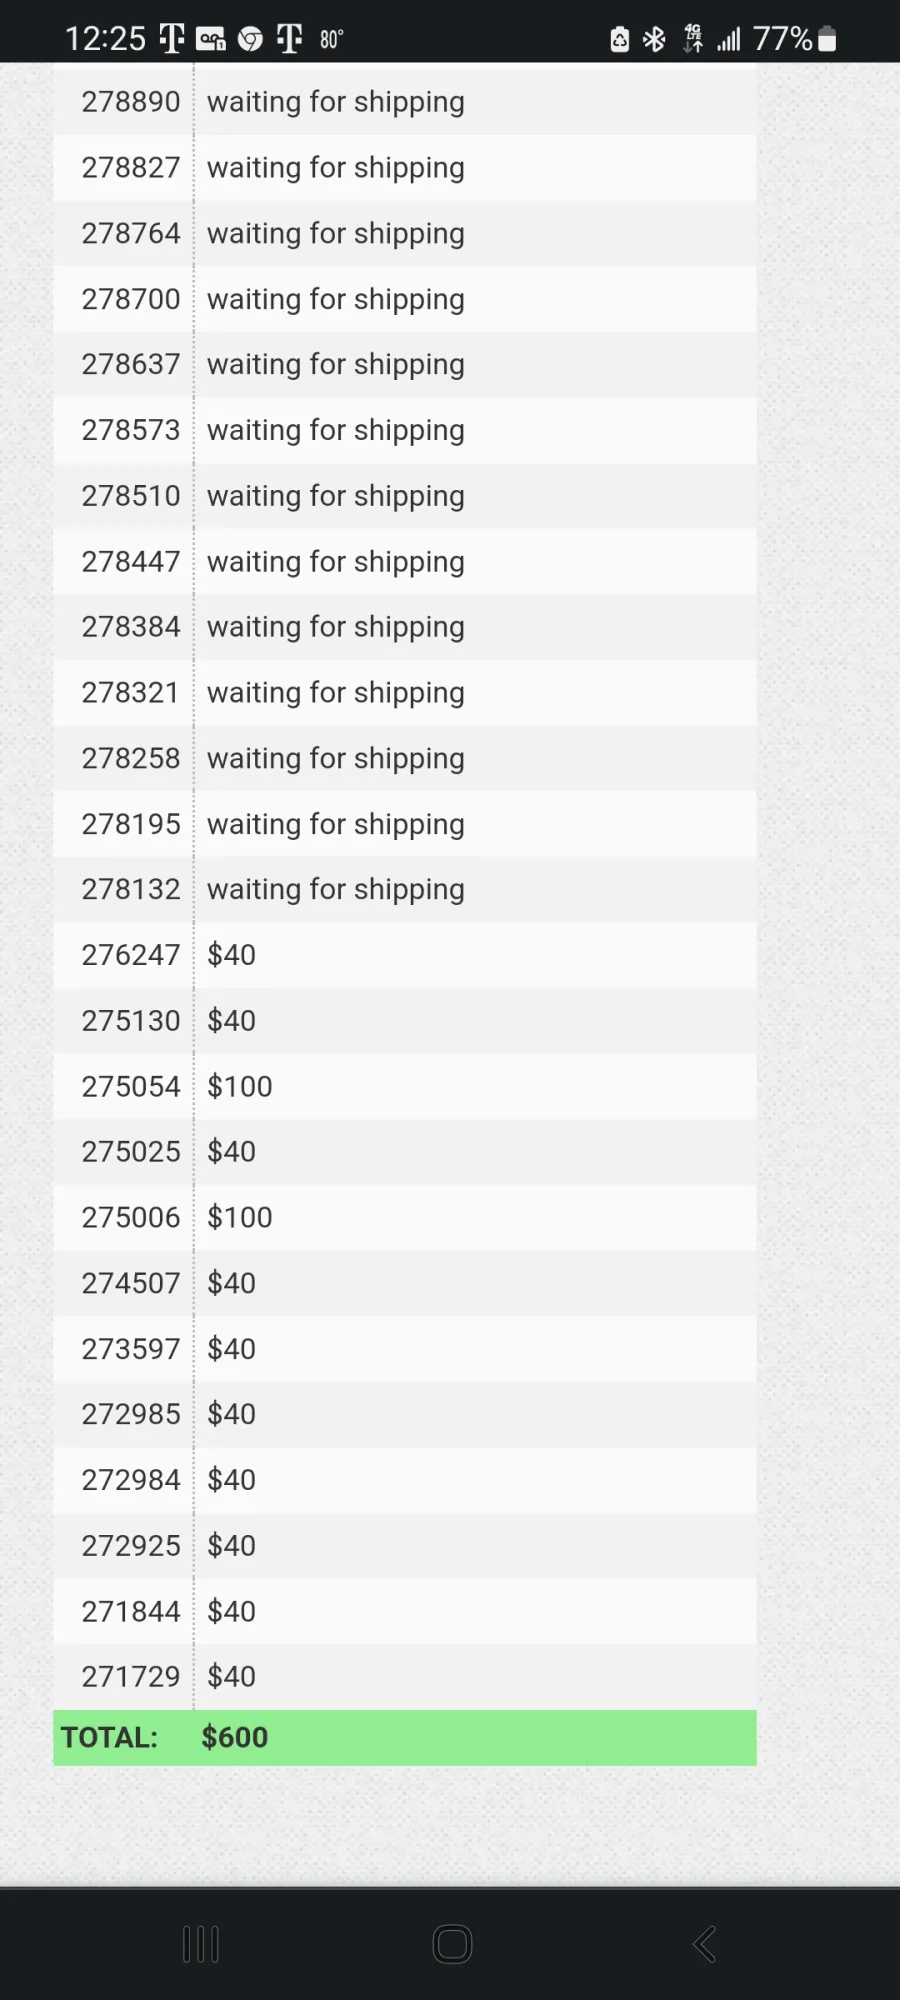The width and height of the screenshot is (900, 2000).
Task: Select order number 278132
Action: 131,890
